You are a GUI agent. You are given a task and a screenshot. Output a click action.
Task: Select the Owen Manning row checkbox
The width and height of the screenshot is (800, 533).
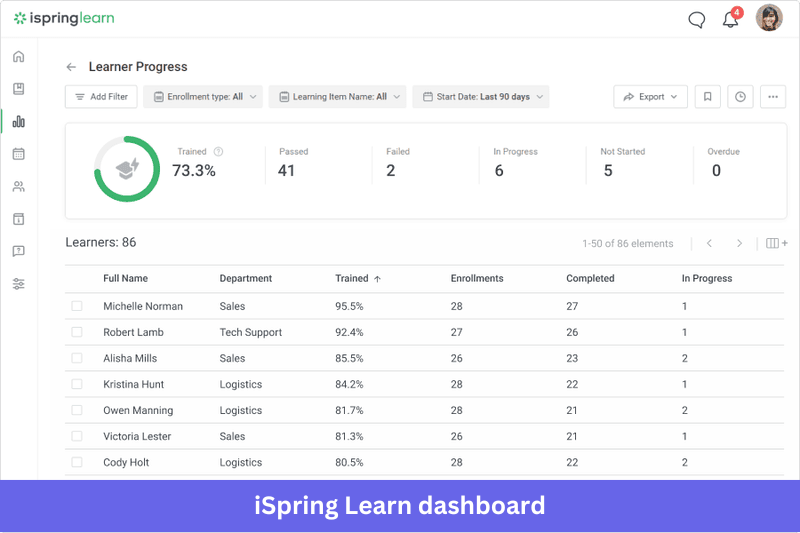click(x=77, y=410)
